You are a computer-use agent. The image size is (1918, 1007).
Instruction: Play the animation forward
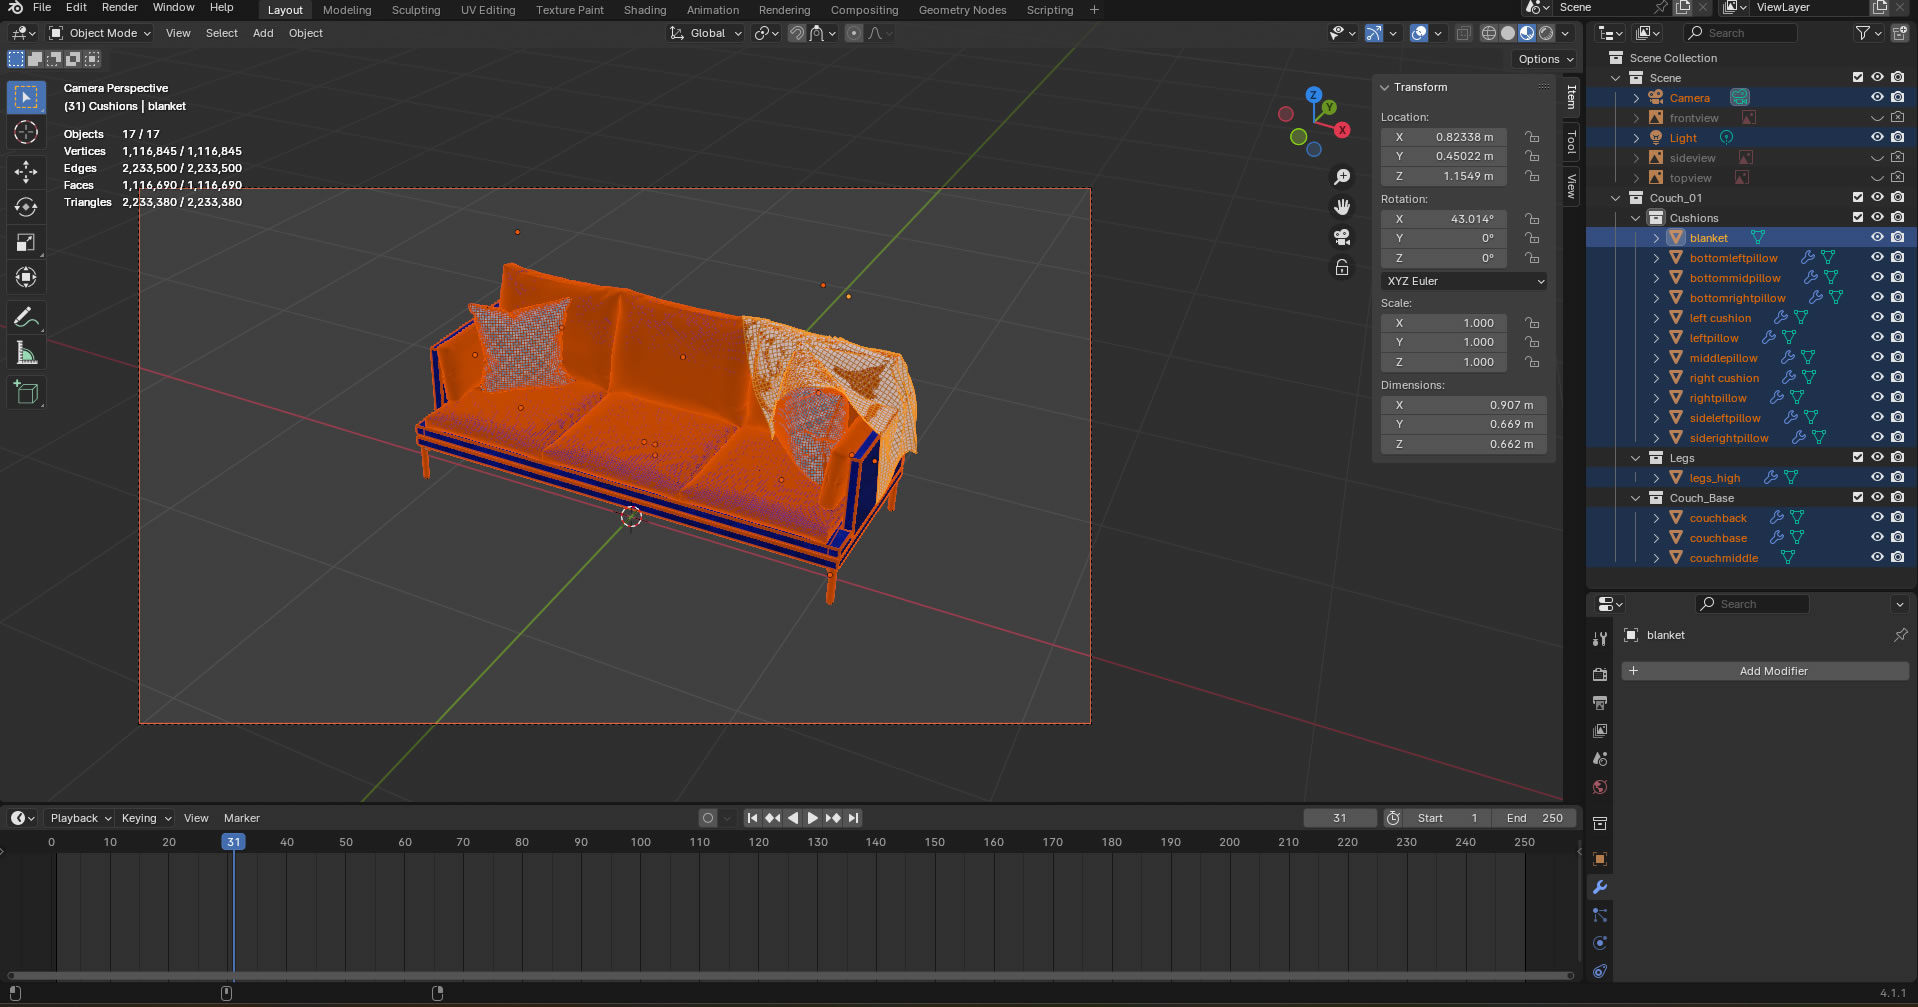(x=812, y=818)
